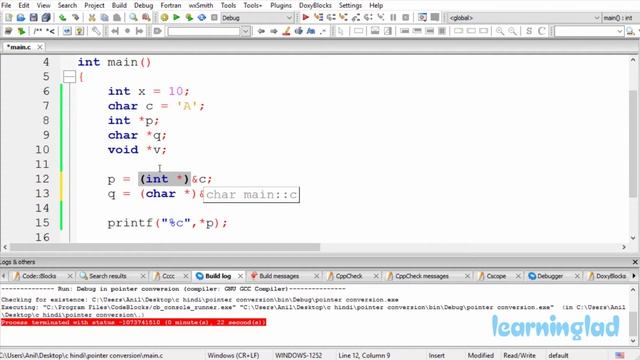Click the editor horizontal scrollbar thumb
This screenshot has width=640, height=360.
[165, 247]
